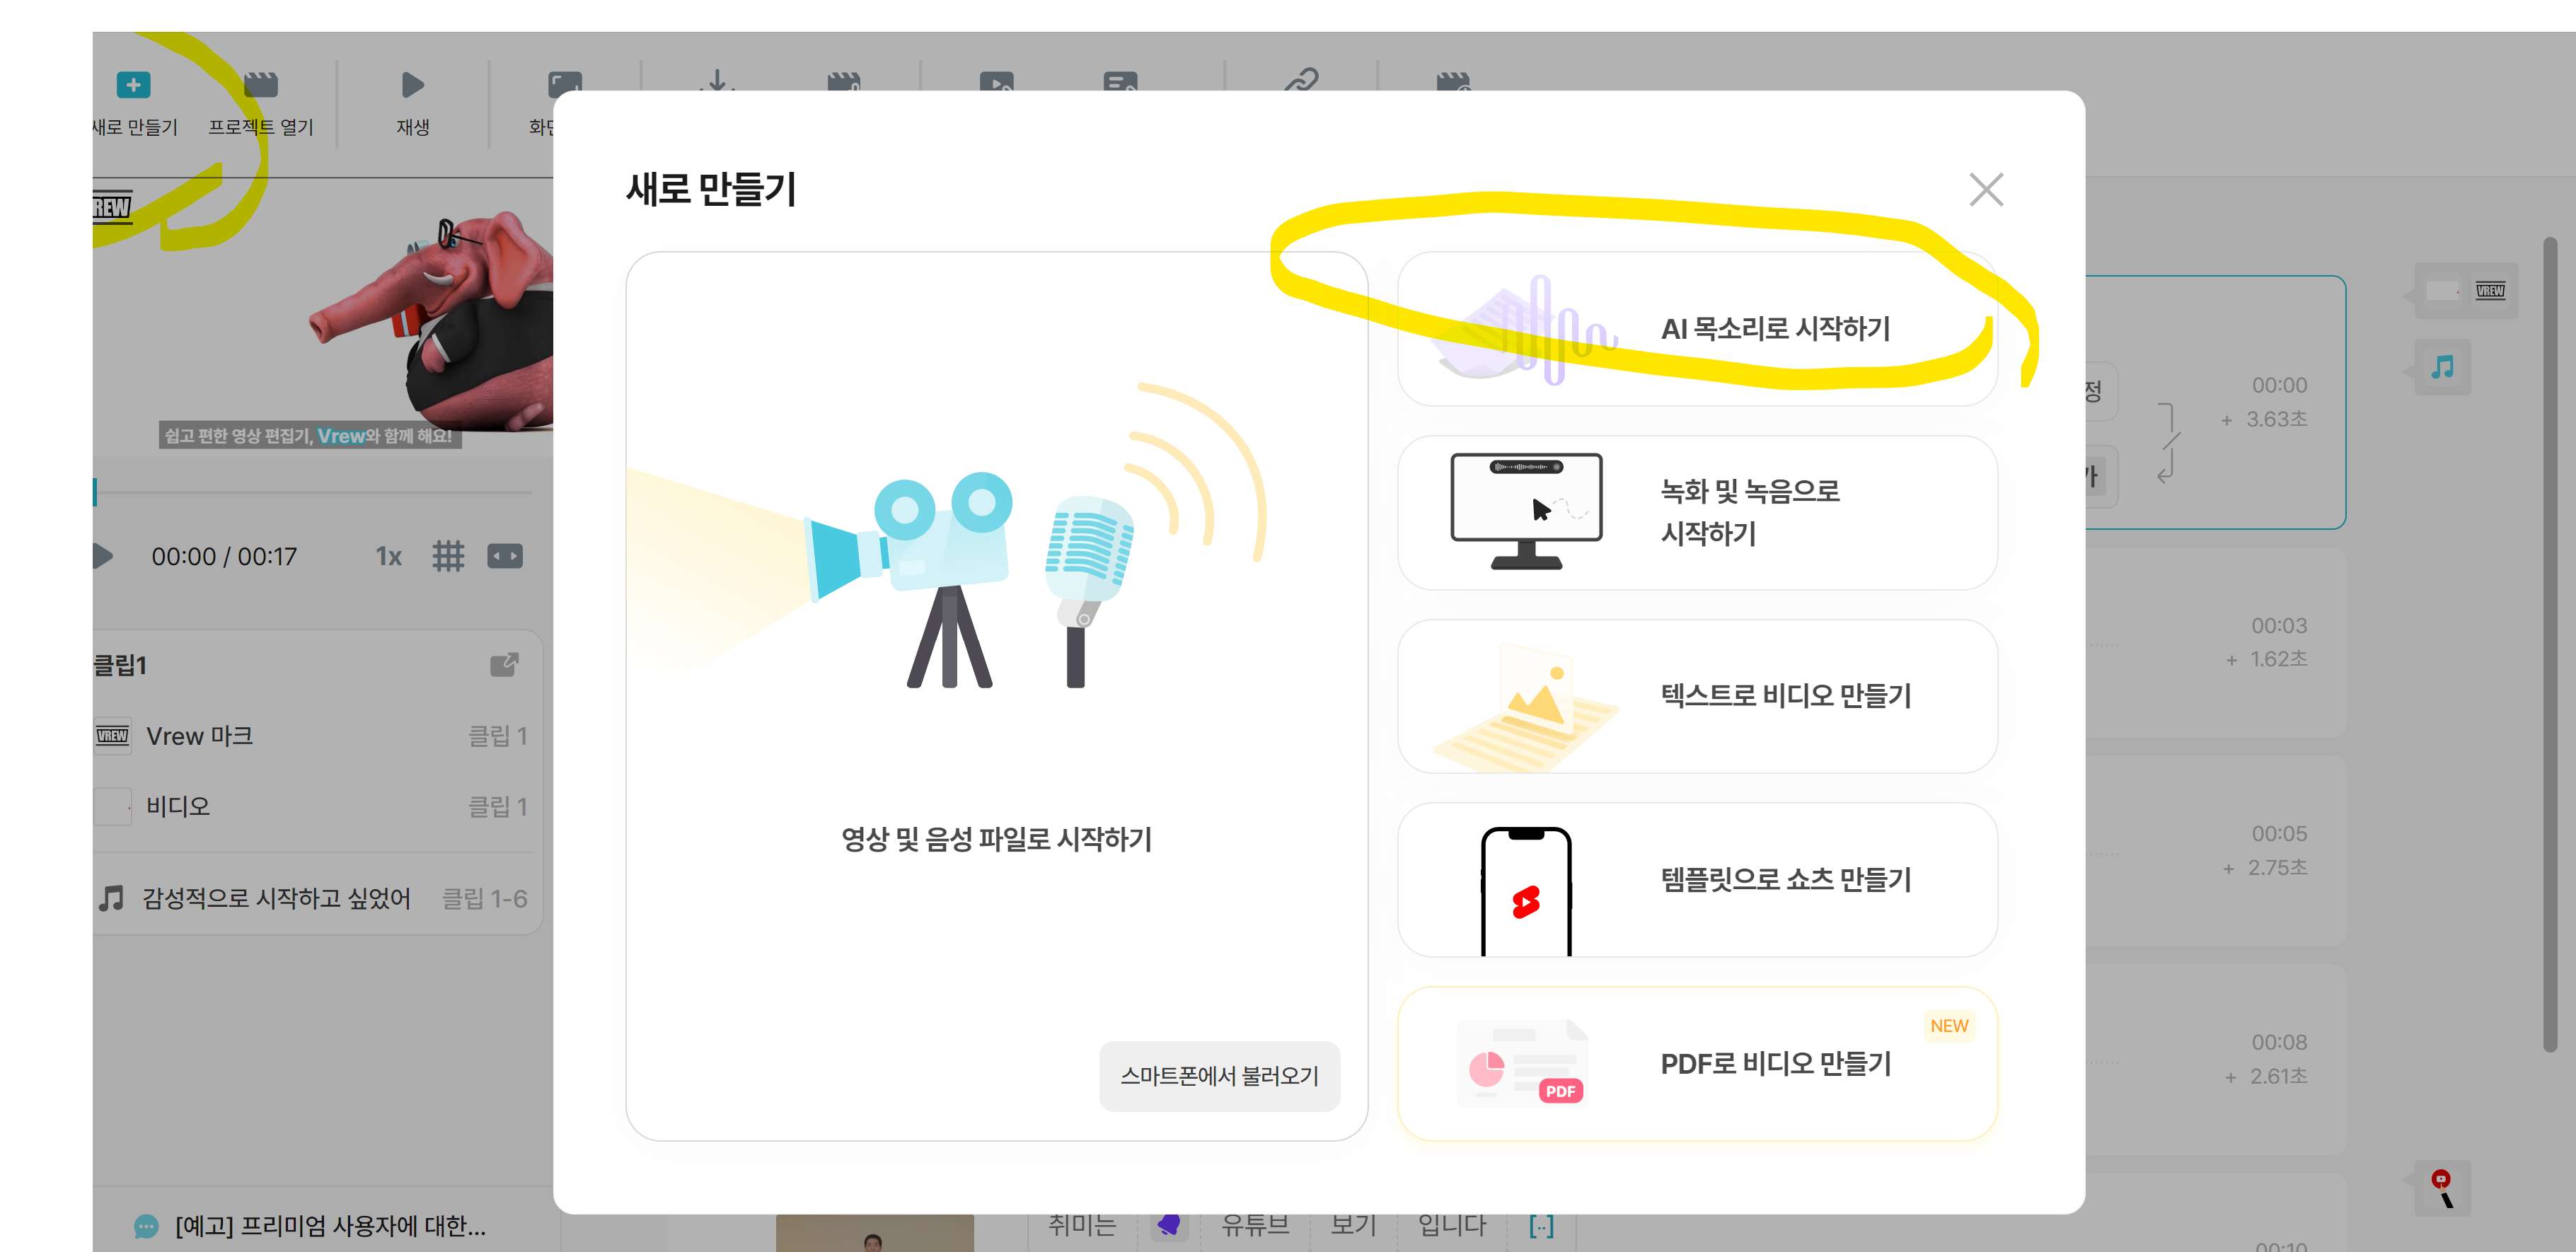Viewport: 2576px width, 1252px height.
Task: Open the 1x playback speed selector
Action: 388,557
